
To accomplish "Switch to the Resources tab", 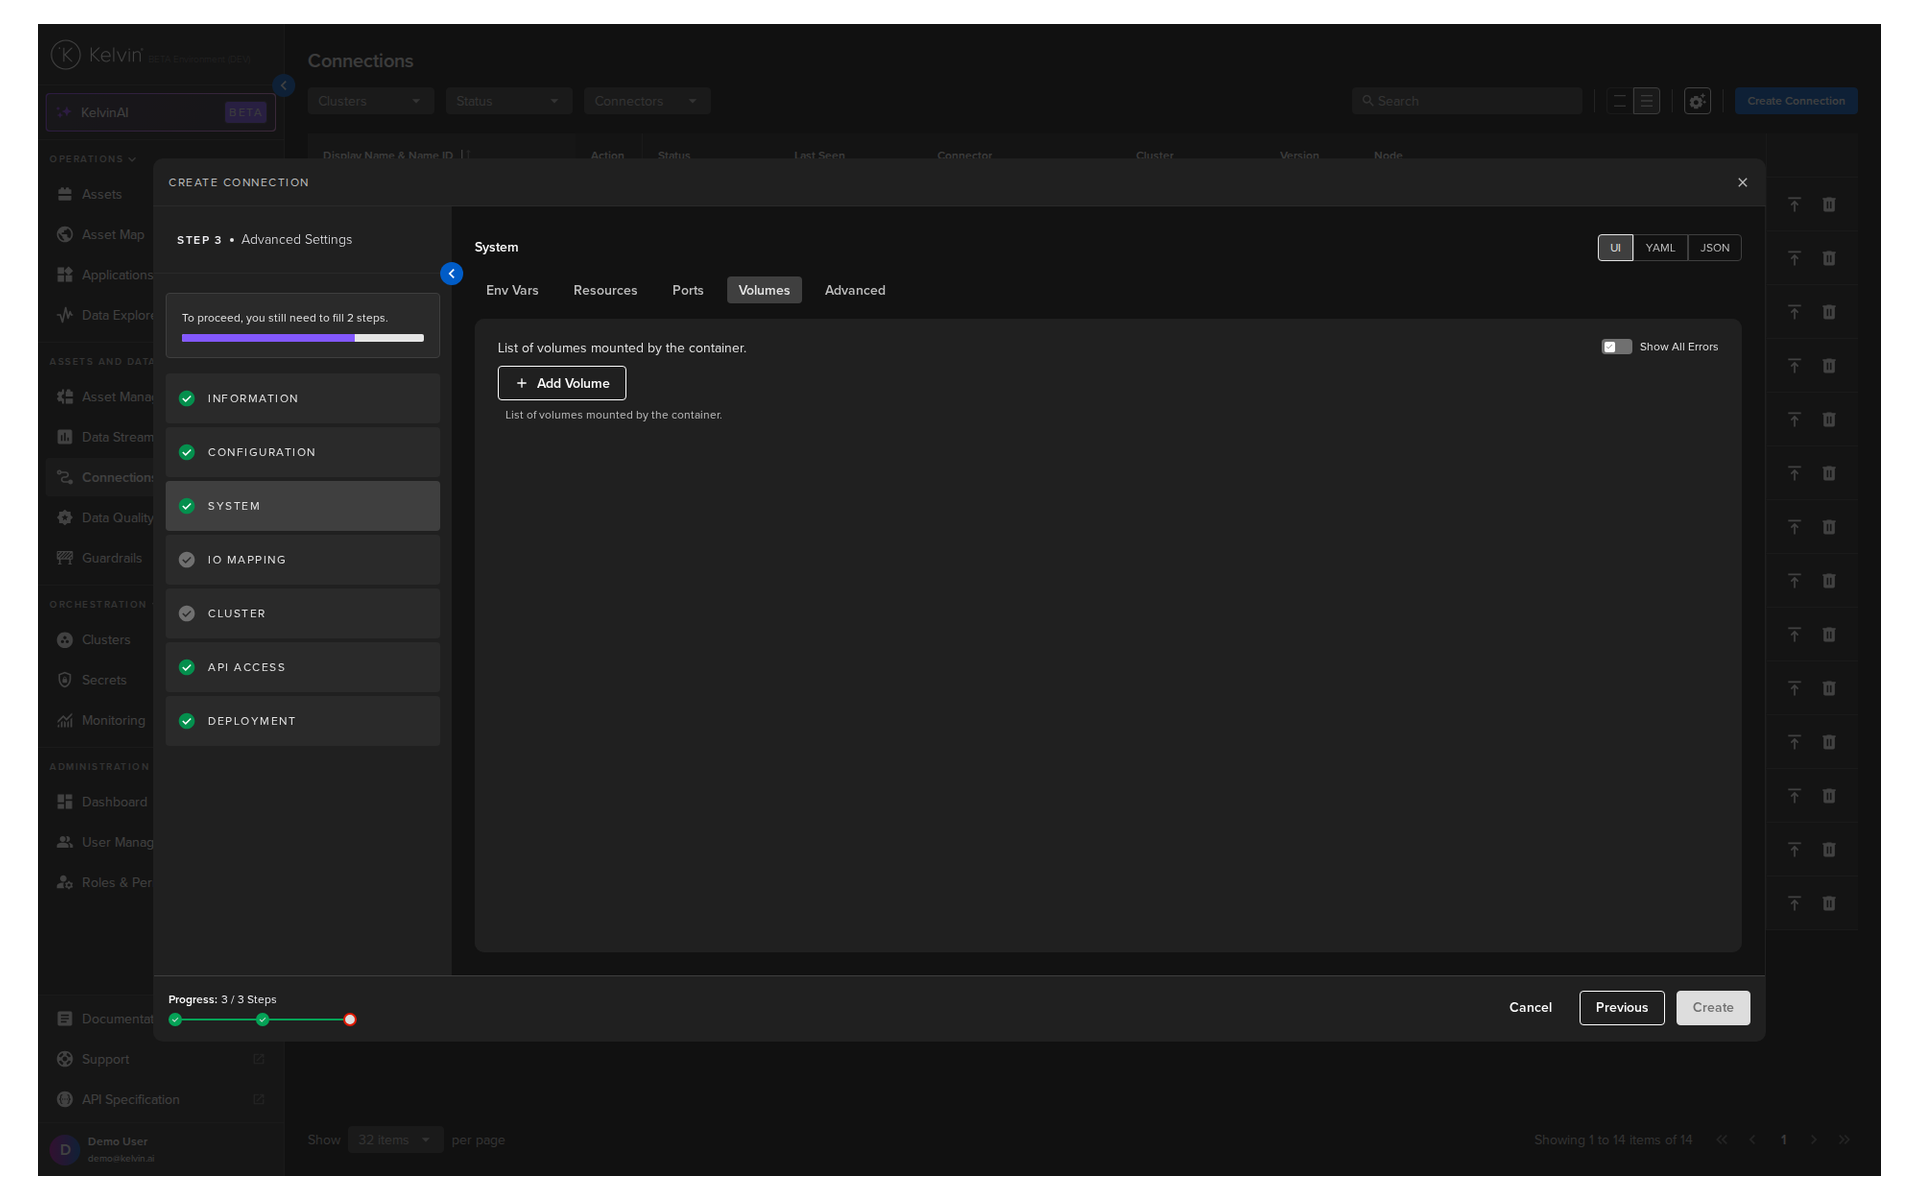I will click(x=605, y=290).
